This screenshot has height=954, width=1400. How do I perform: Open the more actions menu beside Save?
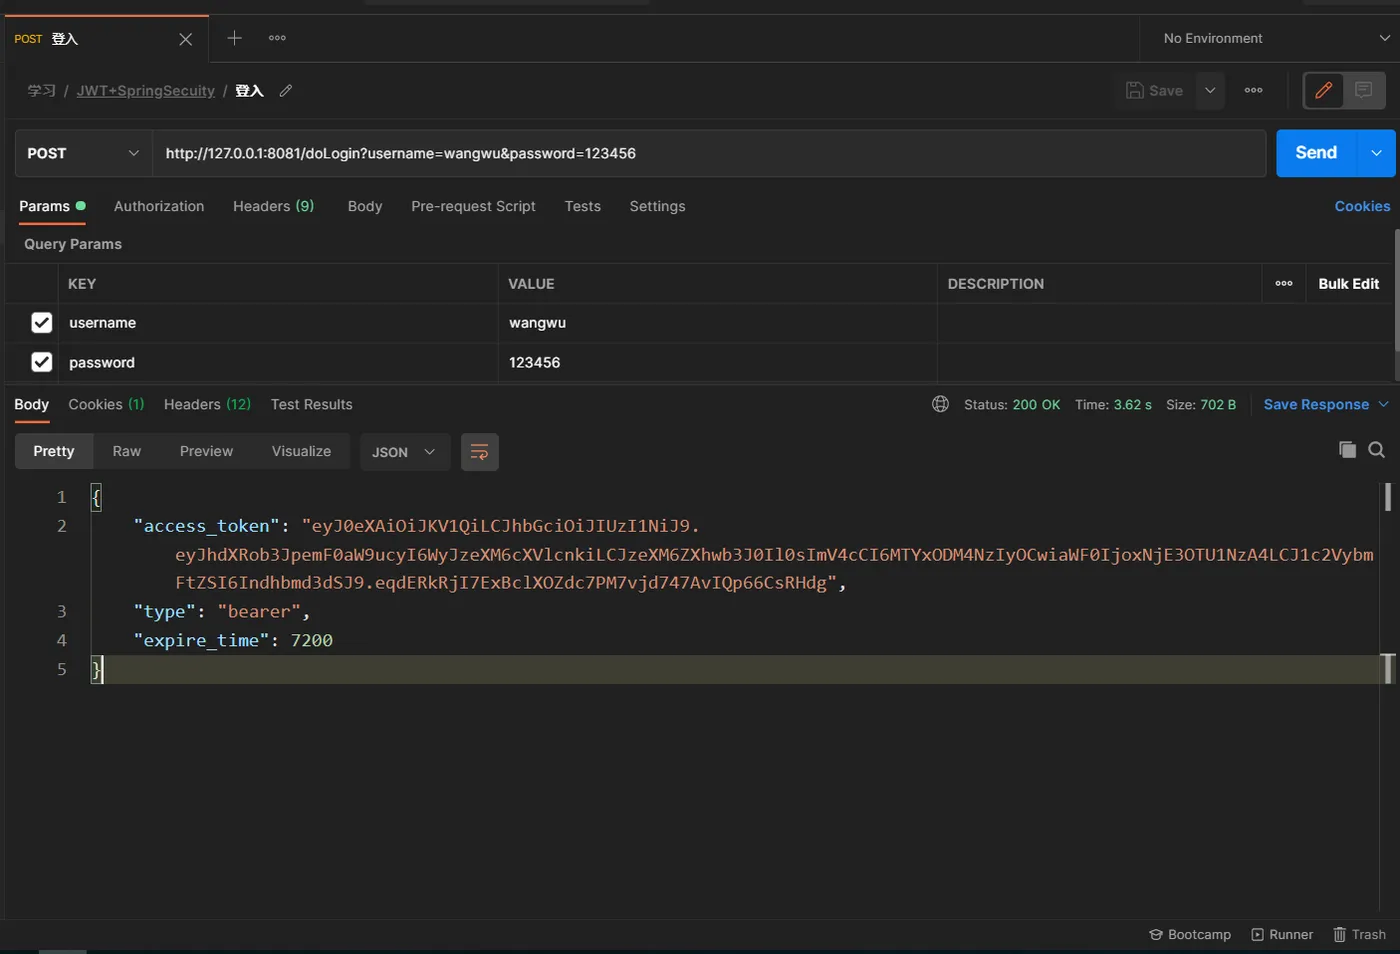(x=1253, y=91)
